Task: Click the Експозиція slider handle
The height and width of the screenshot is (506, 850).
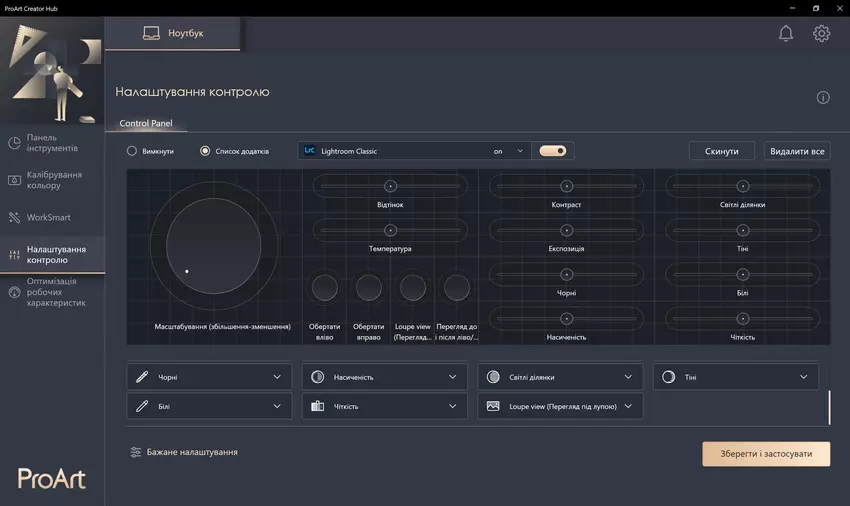Action: click(566, 230)
